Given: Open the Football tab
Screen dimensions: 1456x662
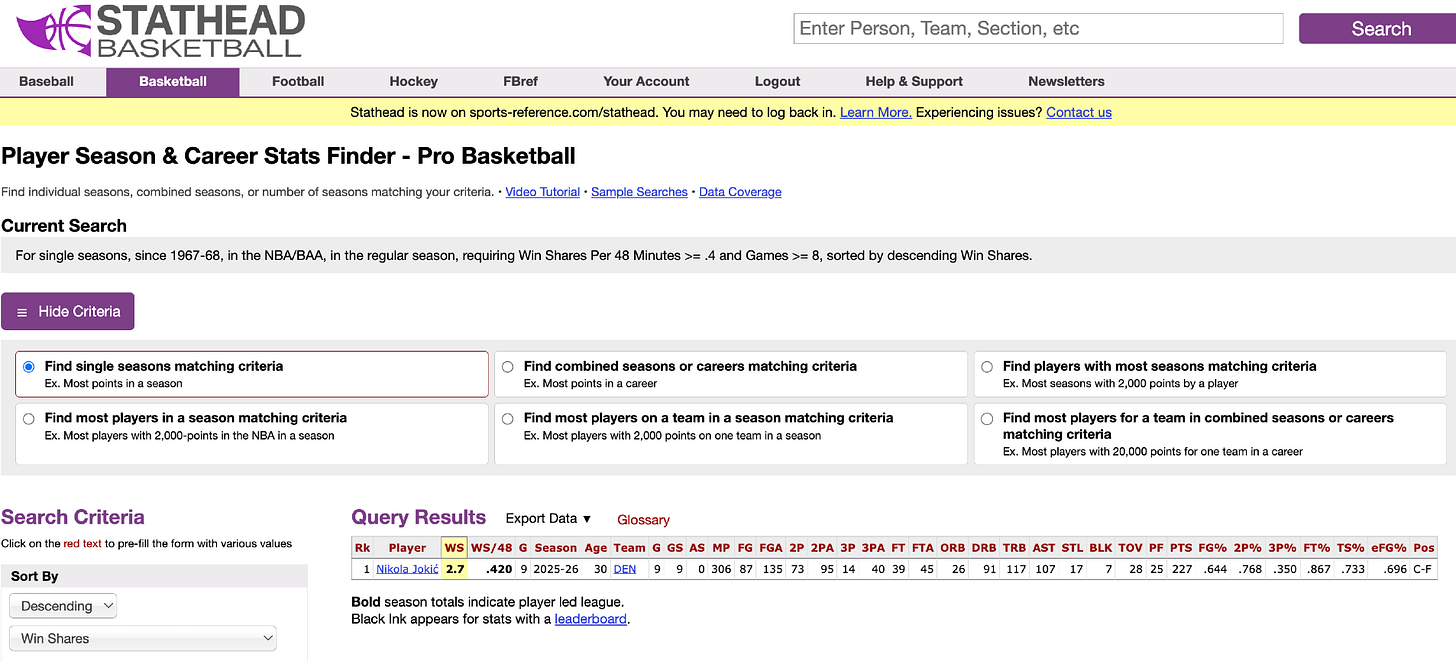Looking at the screenshot, I should click(x=298, y=82).
